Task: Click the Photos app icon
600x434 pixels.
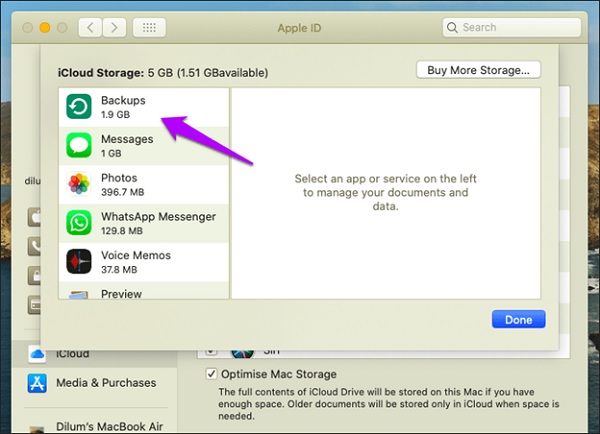Action: click(x=79, y=185)
